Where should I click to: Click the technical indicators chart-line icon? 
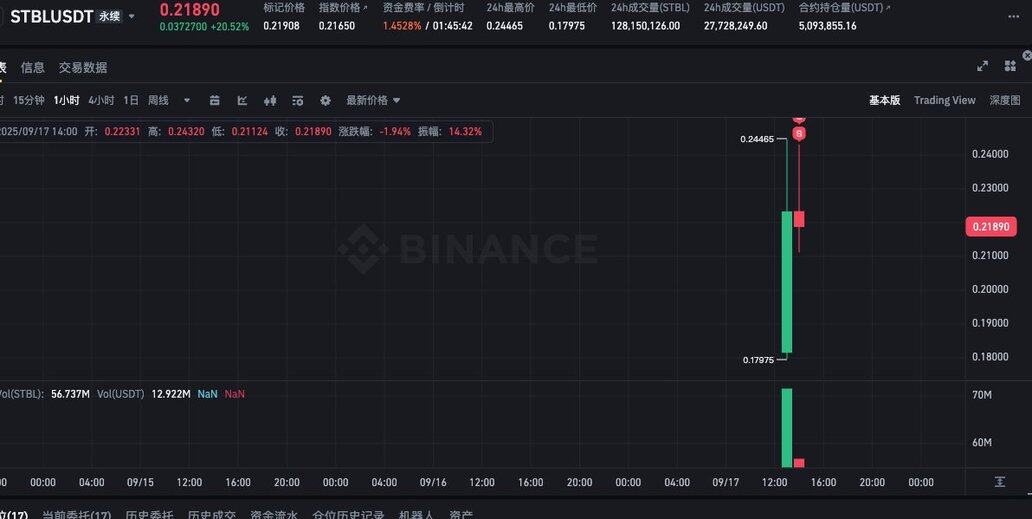pos(242,101)
